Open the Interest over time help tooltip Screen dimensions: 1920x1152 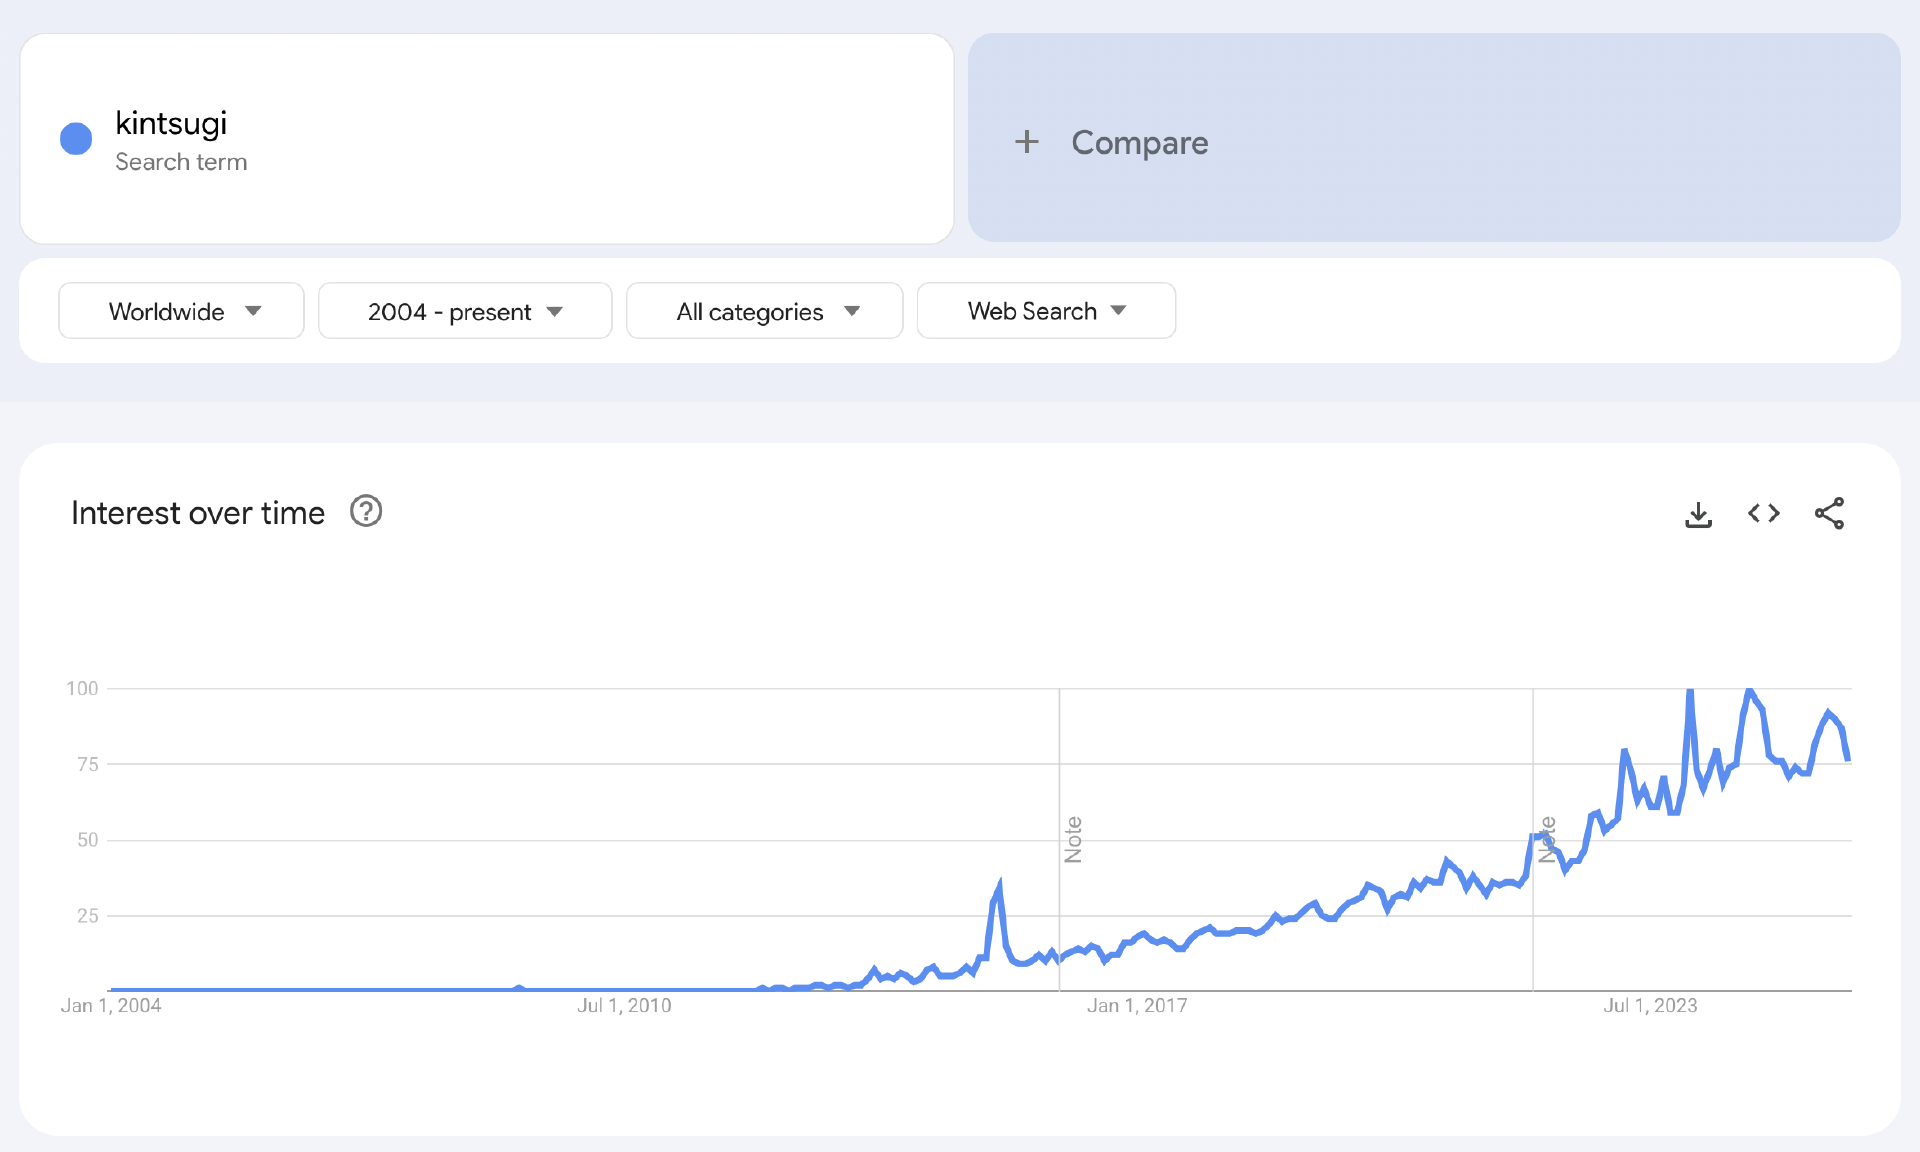coord(366,512)
